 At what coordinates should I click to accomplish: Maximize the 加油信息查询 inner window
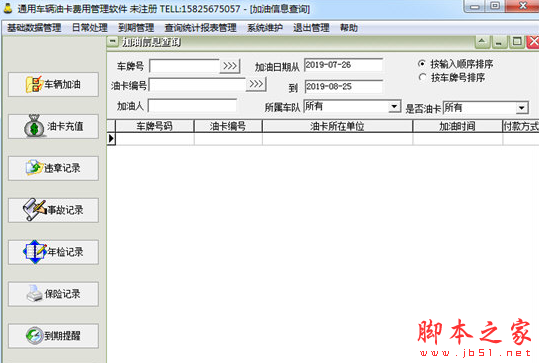pyautogui.click(x=517, y=42)
